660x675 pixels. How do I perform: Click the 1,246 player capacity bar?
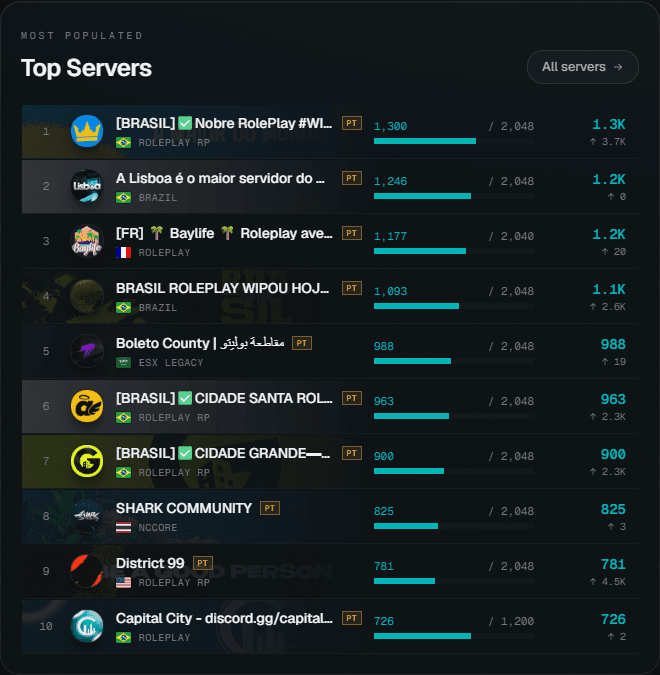tap(454, 196)
